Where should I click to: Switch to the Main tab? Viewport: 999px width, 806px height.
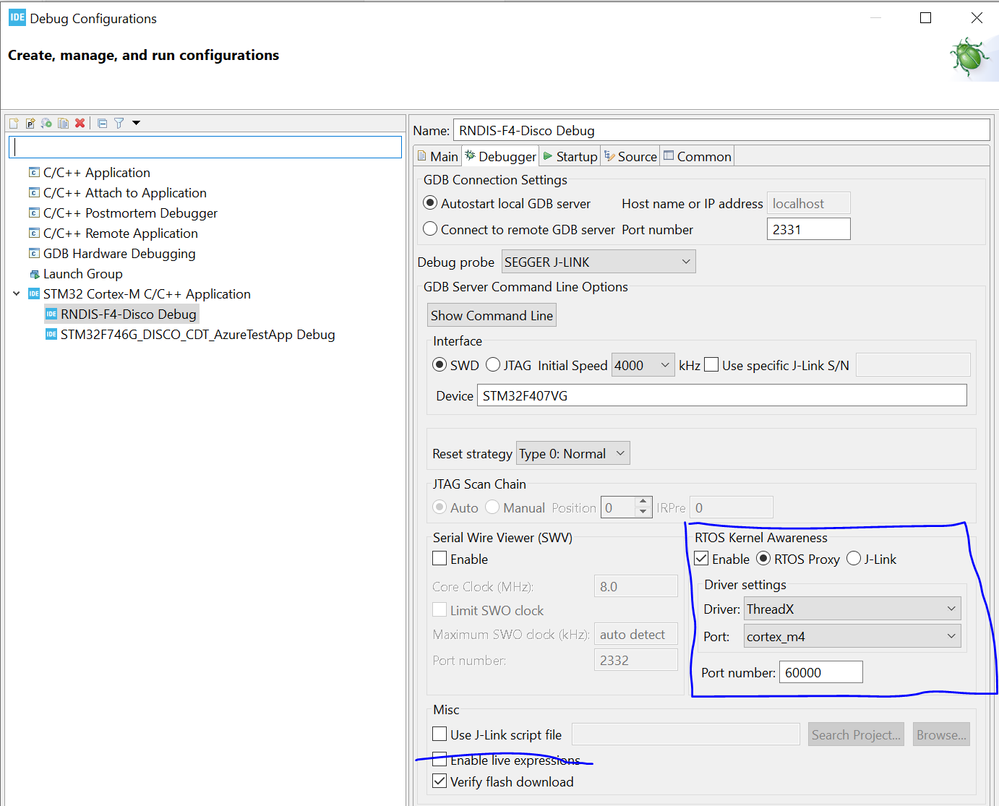coord(438,157)
